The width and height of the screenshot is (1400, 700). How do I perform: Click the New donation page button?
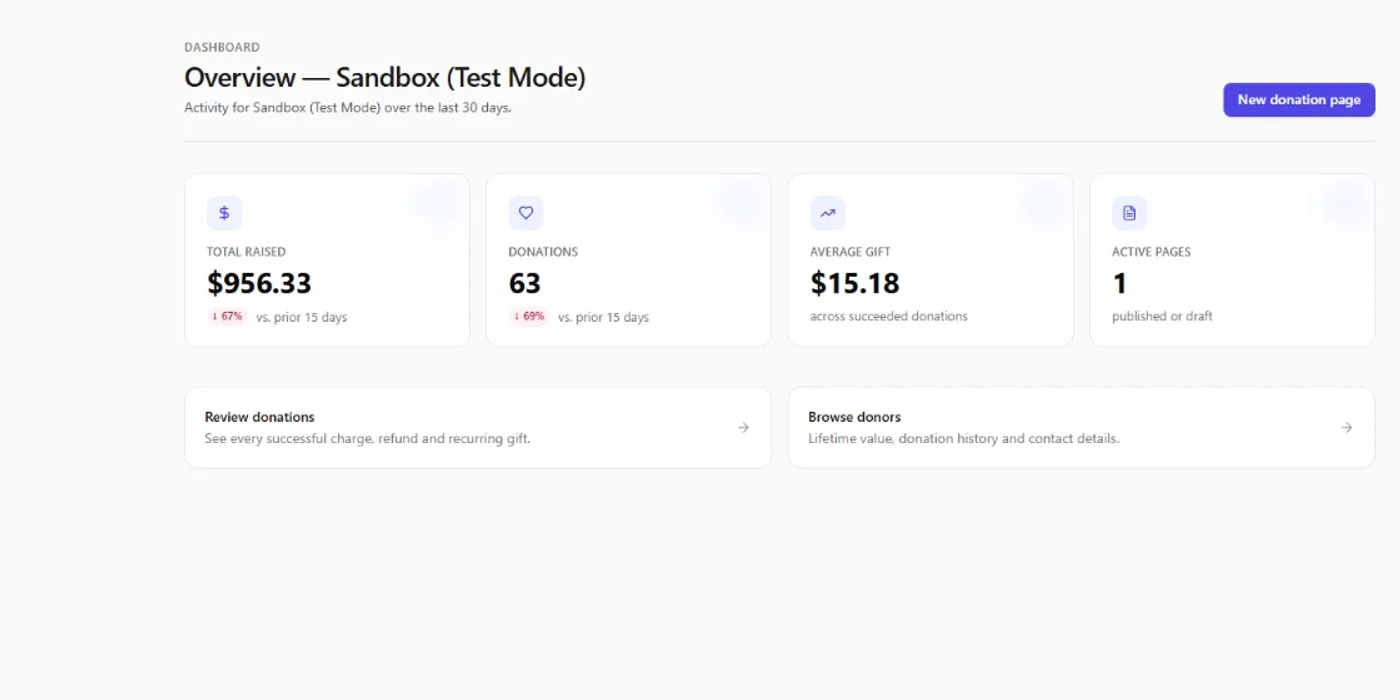pos(1299,100)
